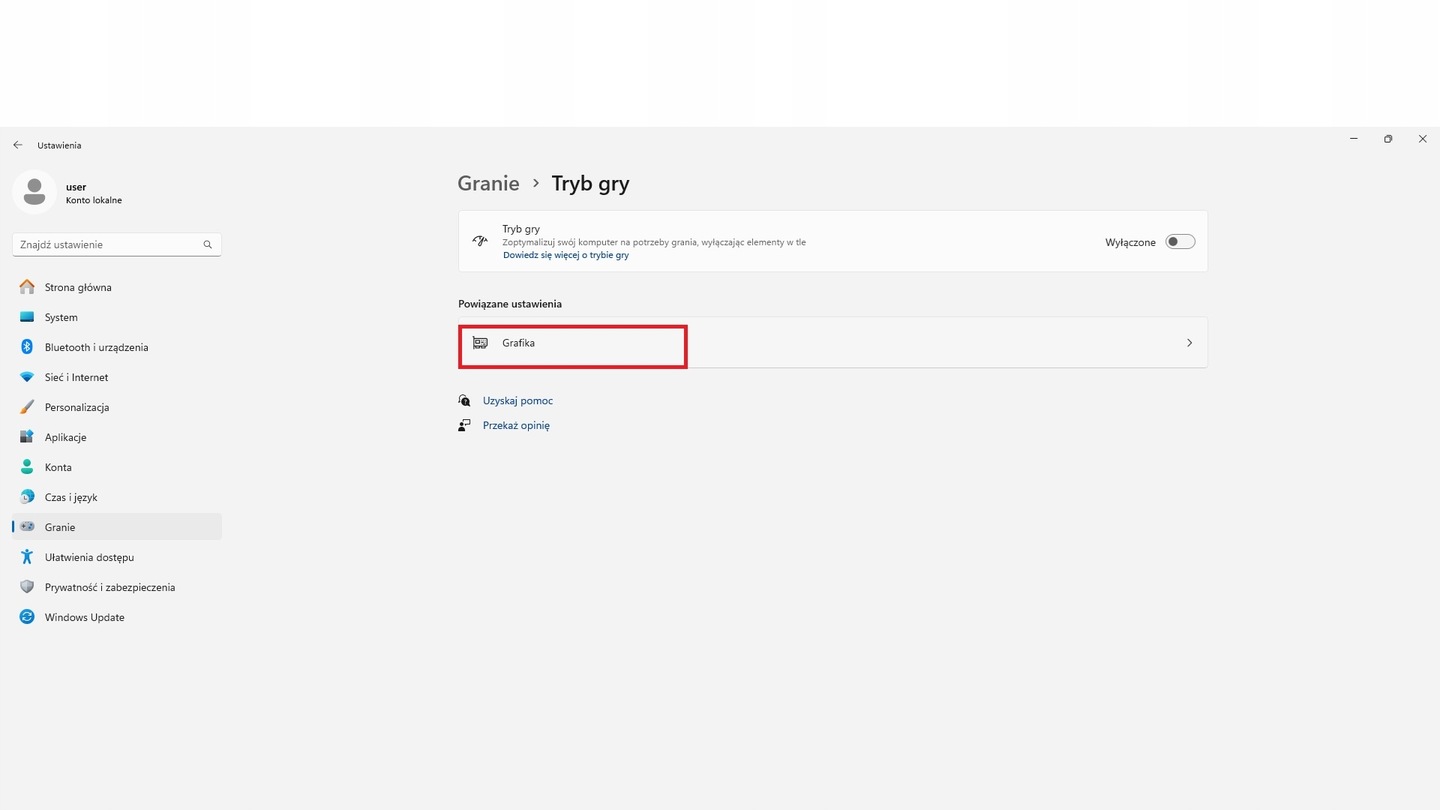Click the Grafika graphics card icon
The image size is (1440, 810).
click(x=480, y=343)
